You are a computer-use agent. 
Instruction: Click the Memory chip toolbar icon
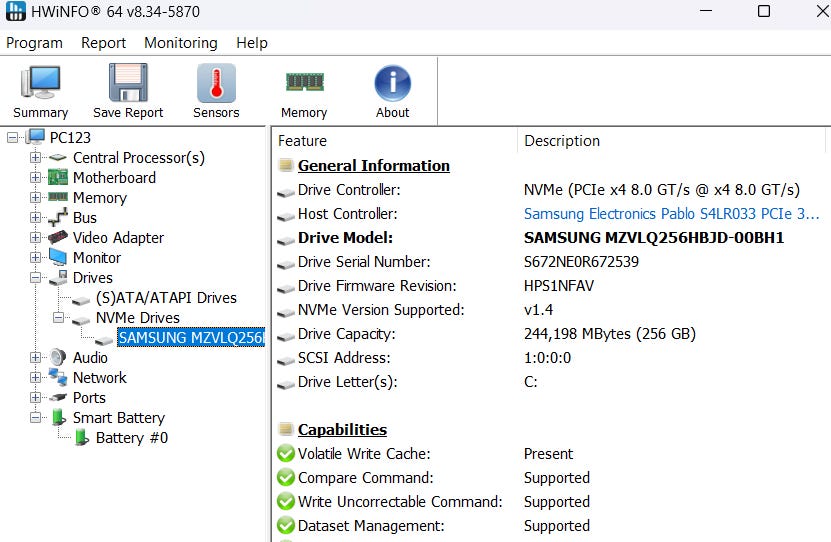click(304, 84)
